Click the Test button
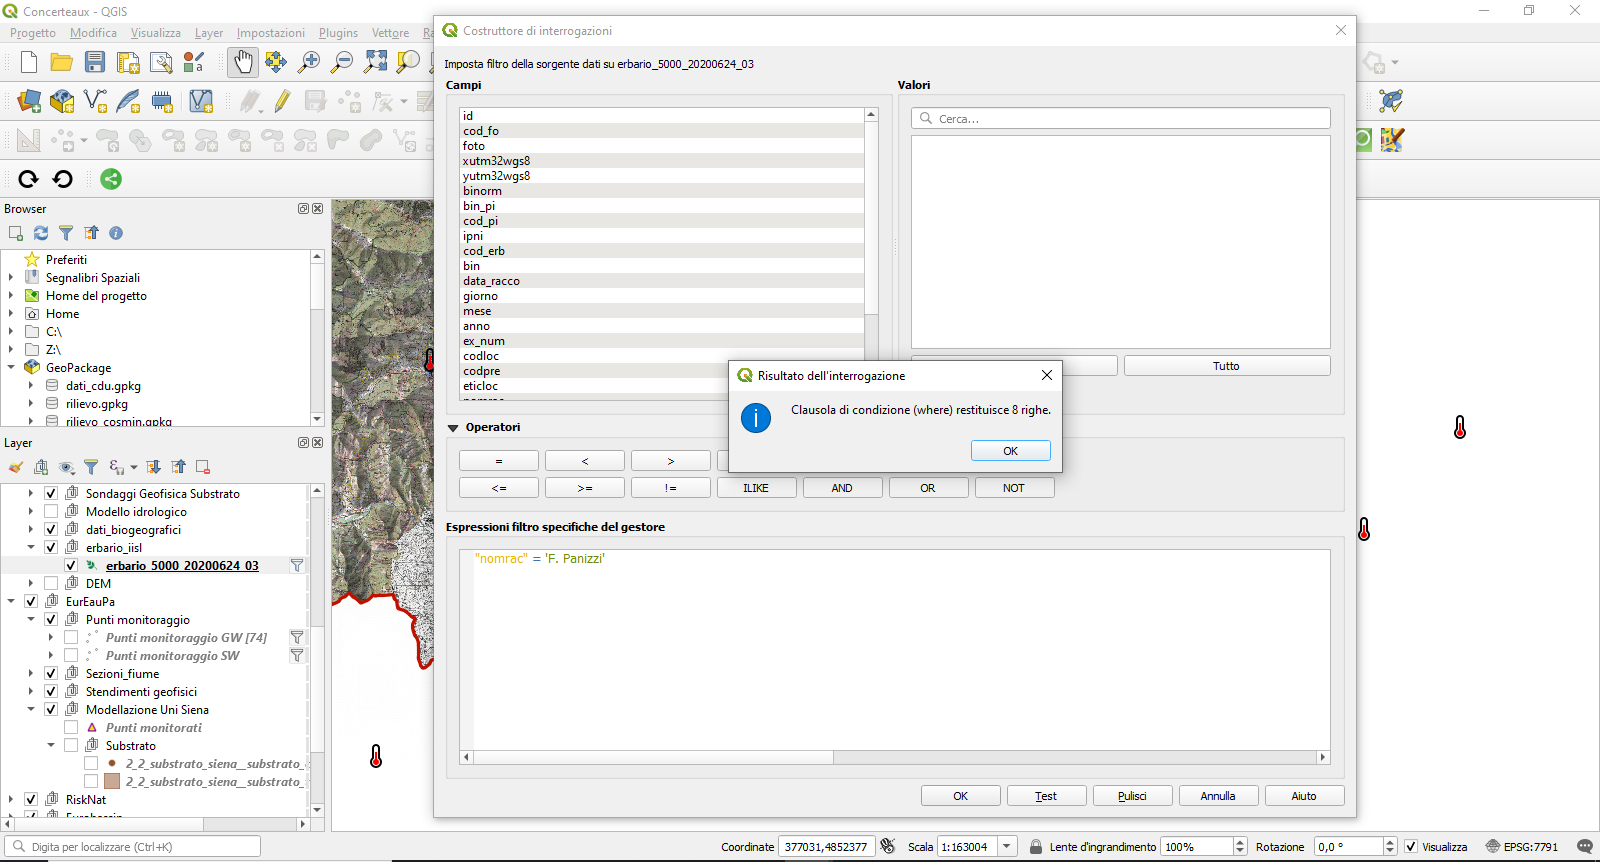This screenshot has height=862, width=1600. tap(1046, 796)
